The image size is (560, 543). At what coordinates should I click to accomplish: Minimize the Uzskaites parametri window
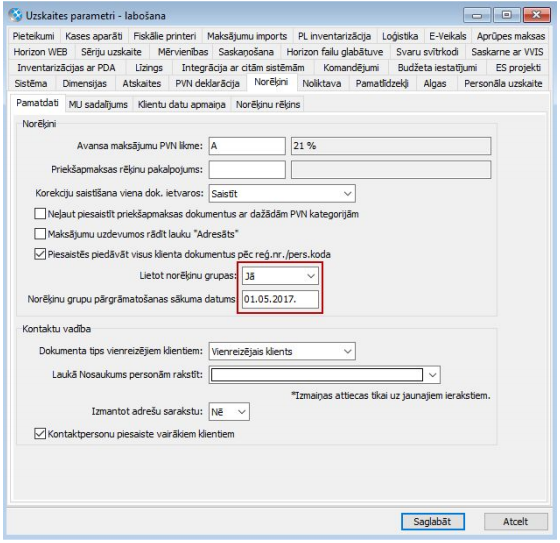(x=477, y=15)
